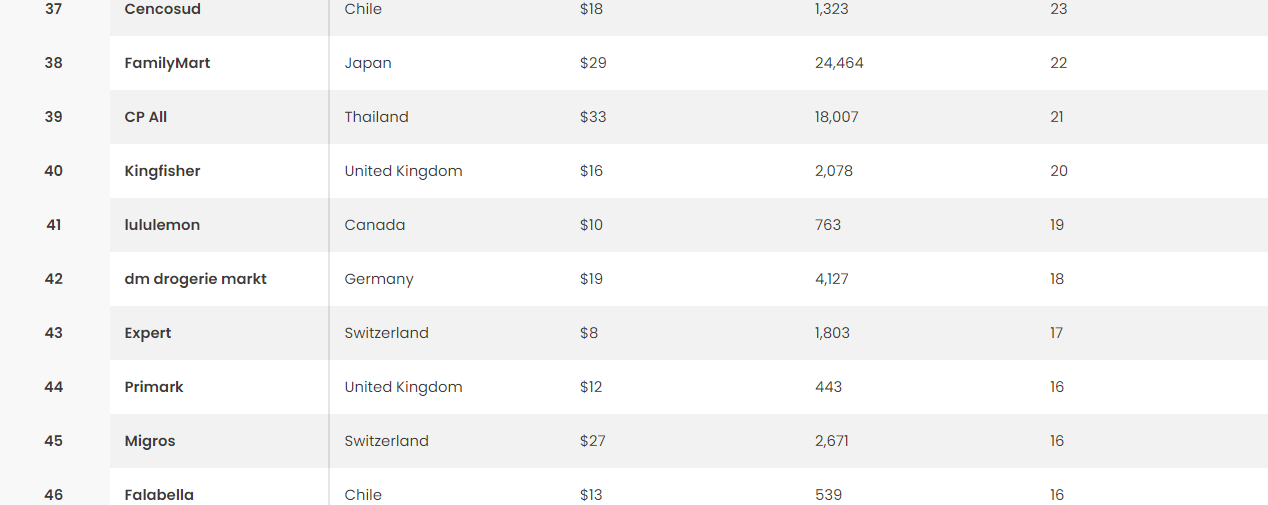
Task: Select the Falabella name cell
Action: [159, 495]
